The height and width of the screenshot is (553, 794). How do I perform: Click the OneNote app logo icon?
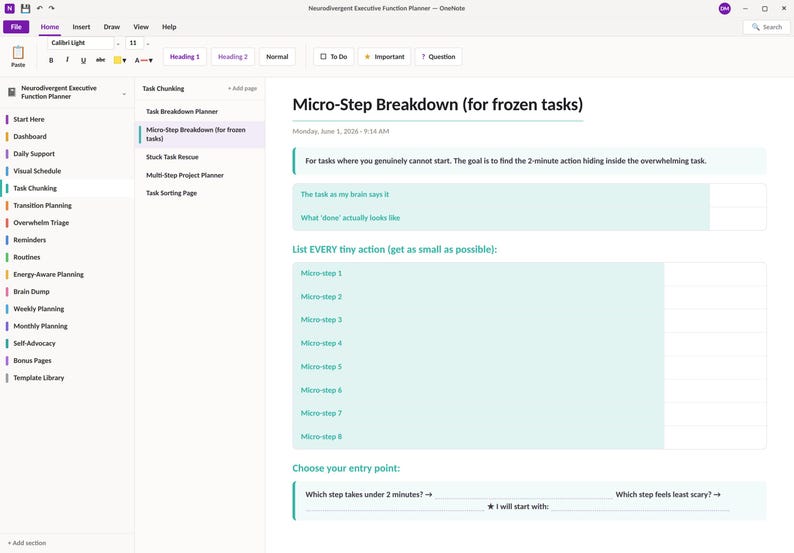[10, 8]
